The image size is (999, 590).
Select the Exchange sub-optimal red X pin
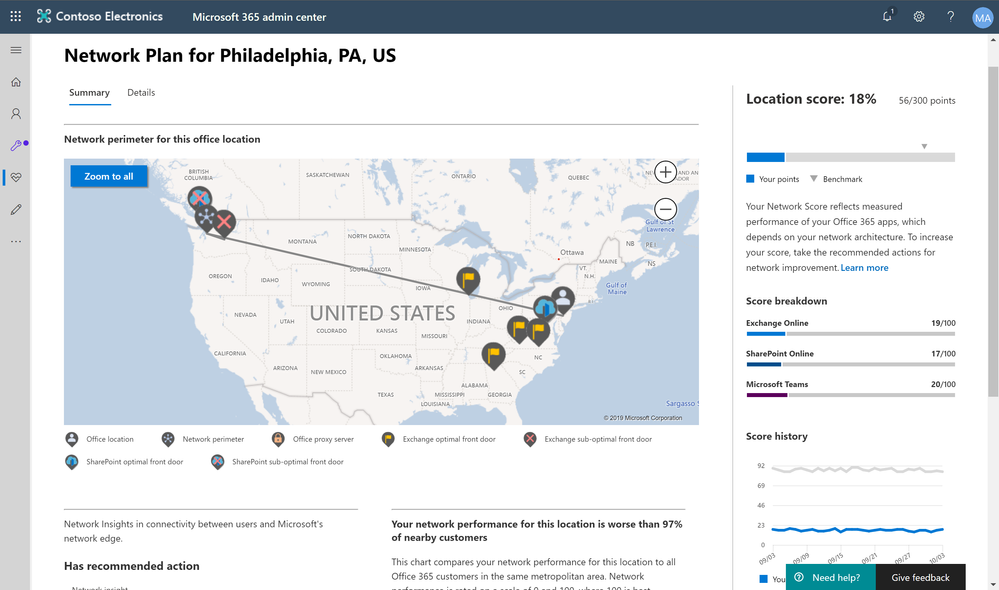pos(224,223)
